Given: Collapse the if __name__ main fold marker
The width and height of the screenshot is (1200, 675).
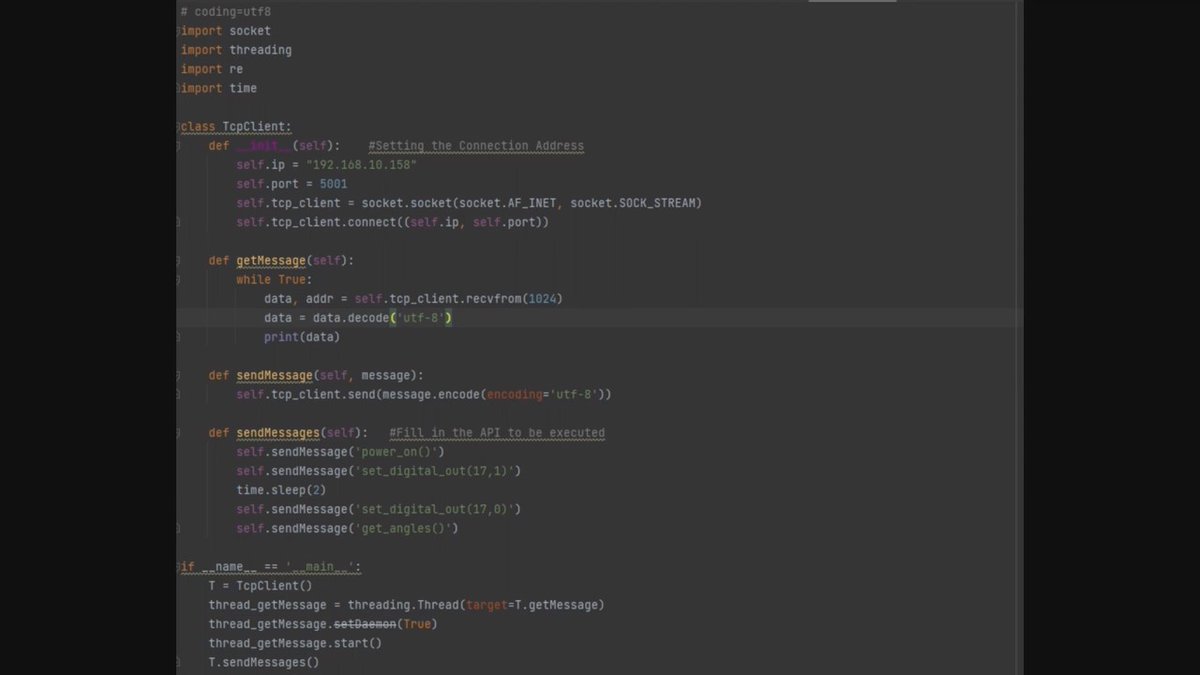Looking at the screenshot, I should (x=180, y=567).
